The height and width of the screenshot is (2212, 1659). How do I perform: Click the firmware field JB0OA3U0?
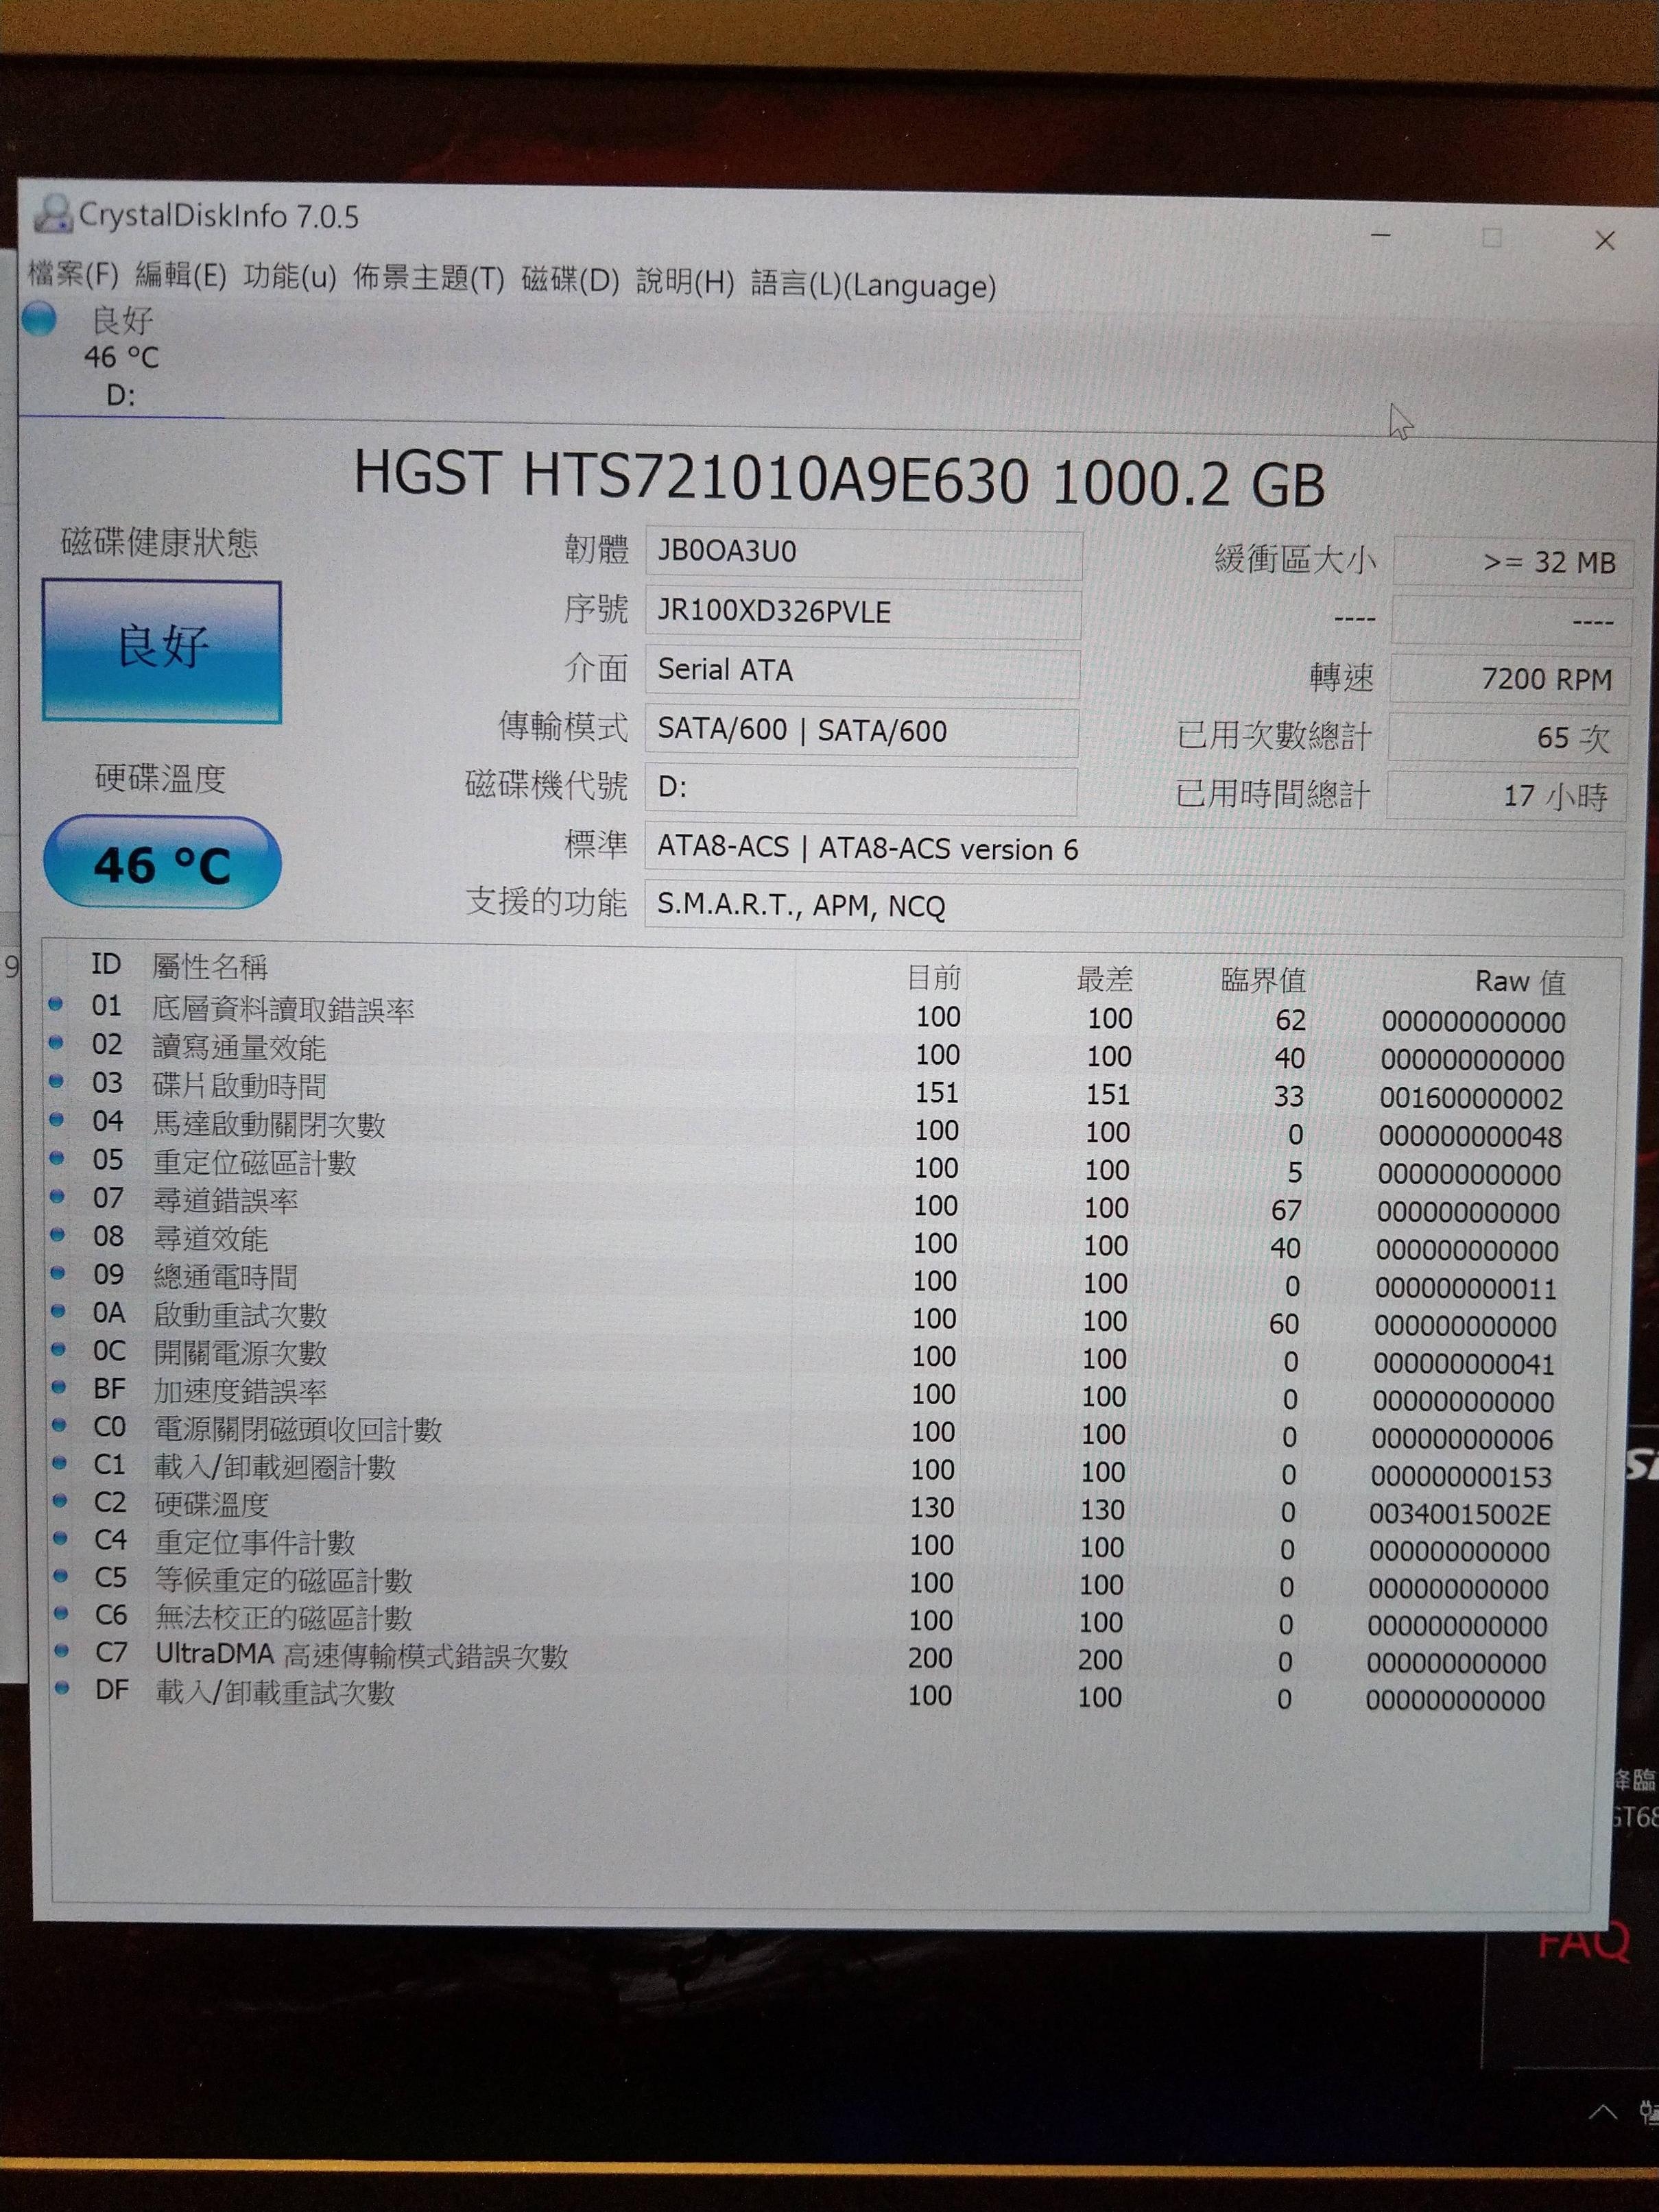[863, 553]
